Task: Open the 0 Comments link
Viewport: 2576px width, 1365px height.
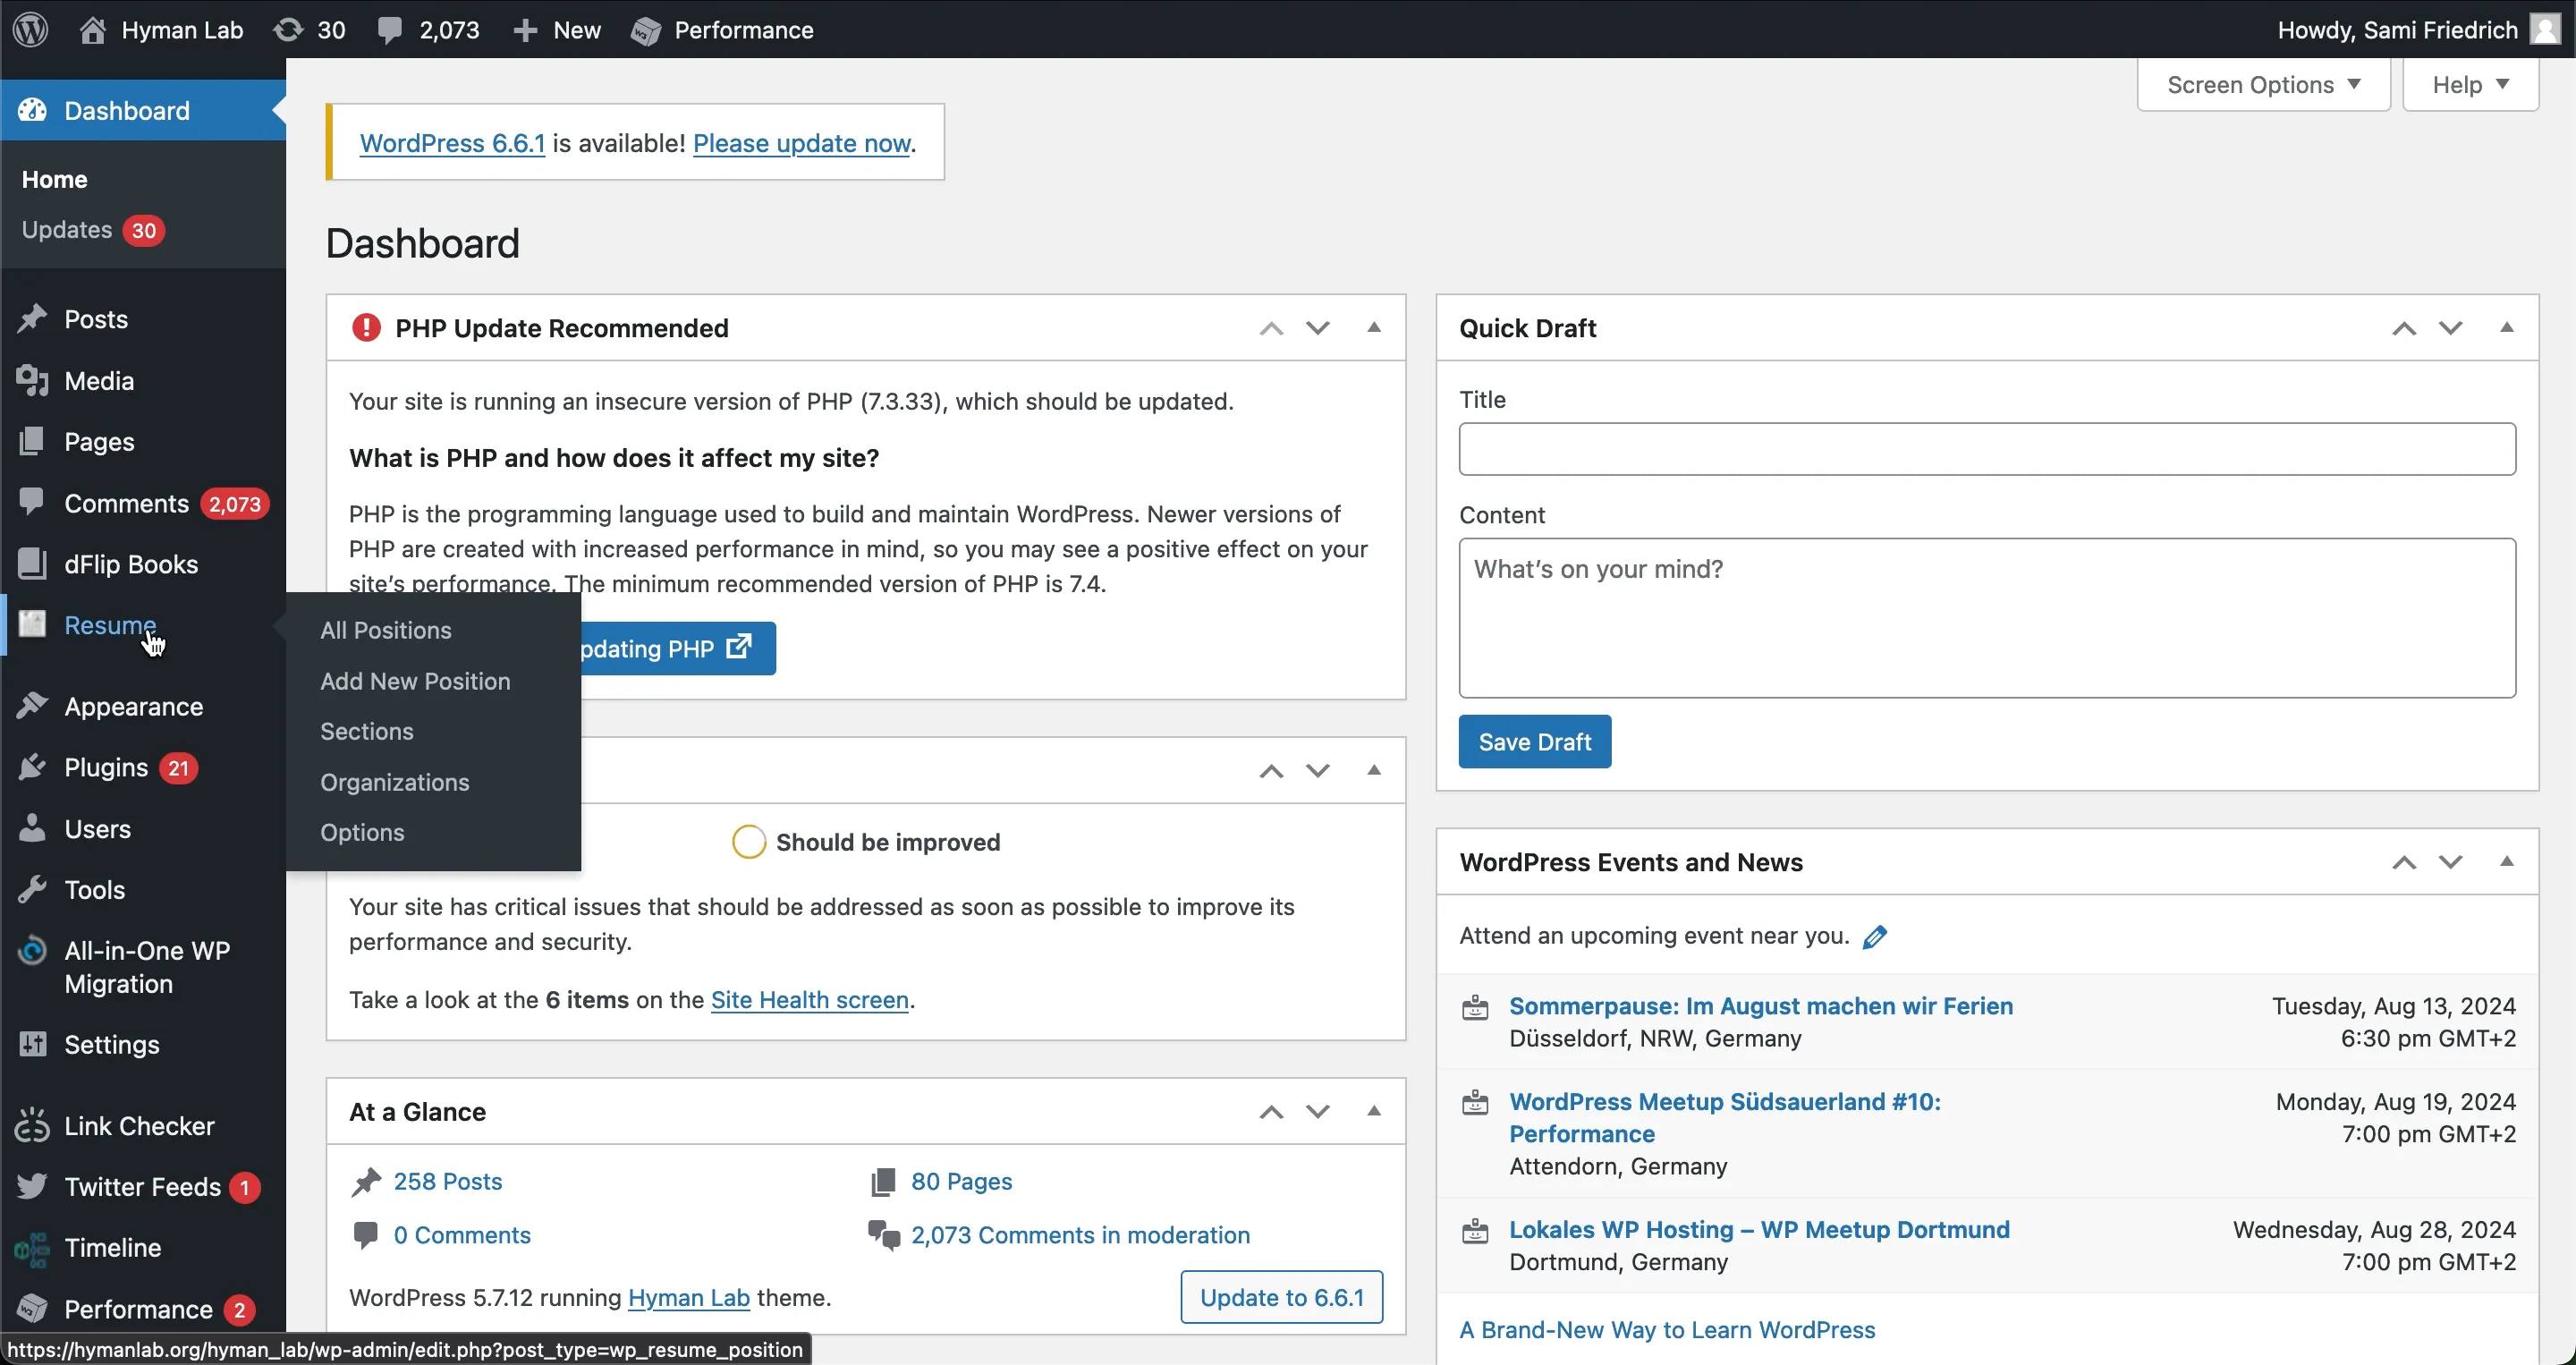Action: (462, 1235)
